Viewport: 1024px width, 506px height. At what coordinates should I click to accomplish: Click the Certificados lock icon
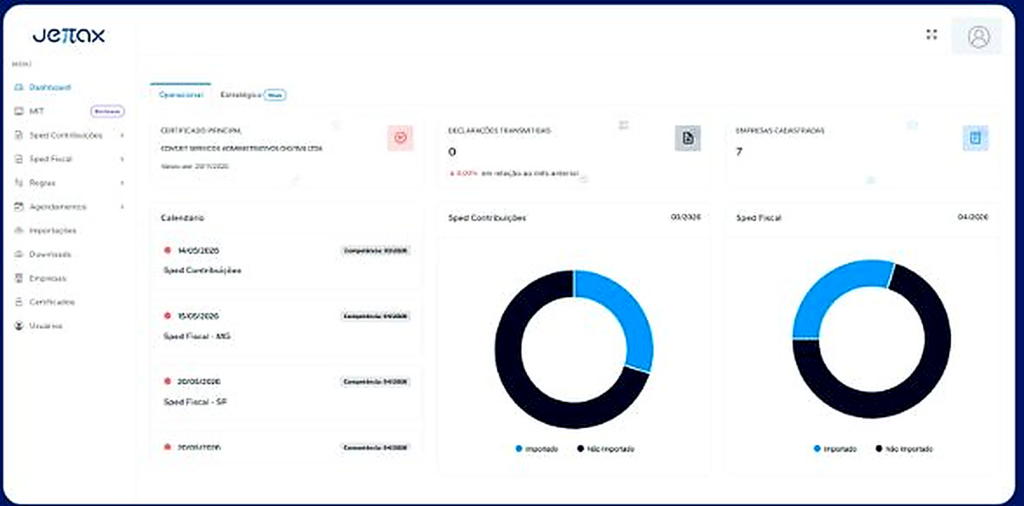19,302
